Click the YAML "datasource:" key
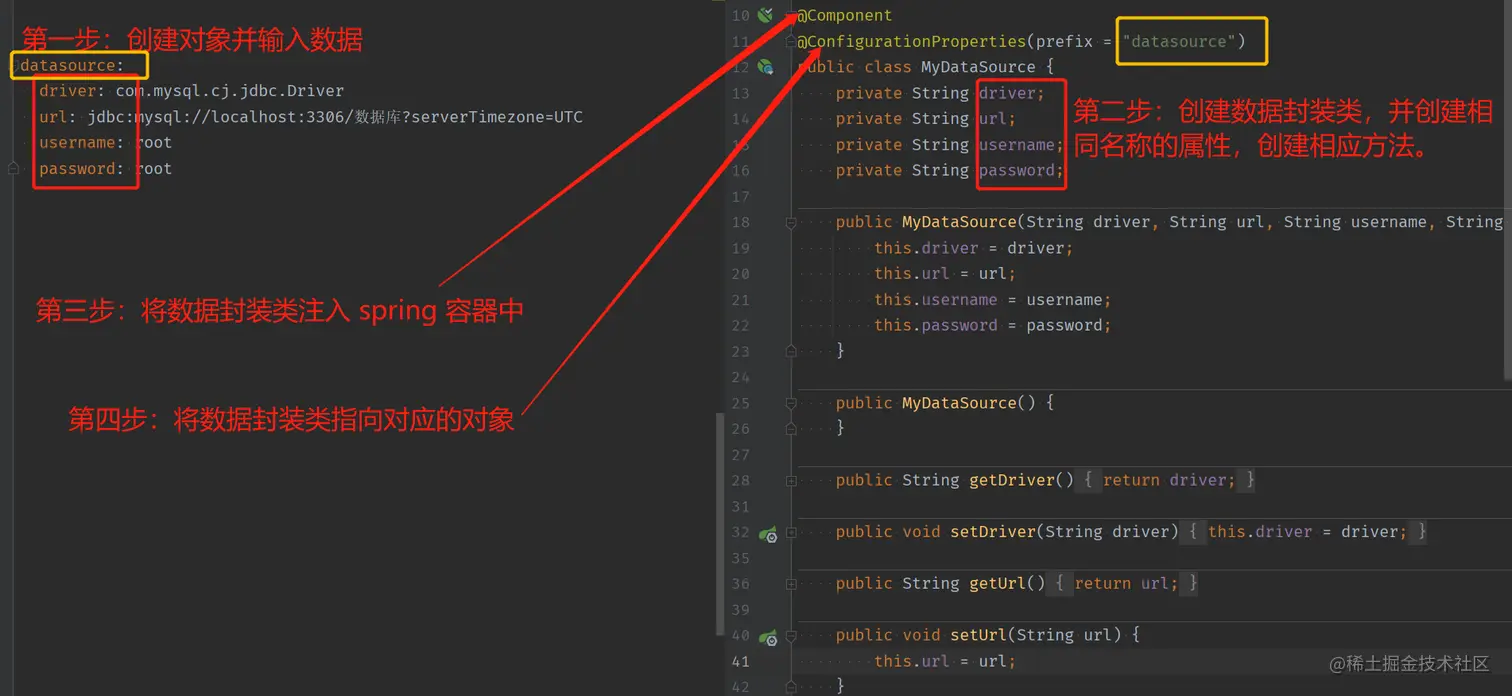 pyautogui.click(x=73, y=66)
